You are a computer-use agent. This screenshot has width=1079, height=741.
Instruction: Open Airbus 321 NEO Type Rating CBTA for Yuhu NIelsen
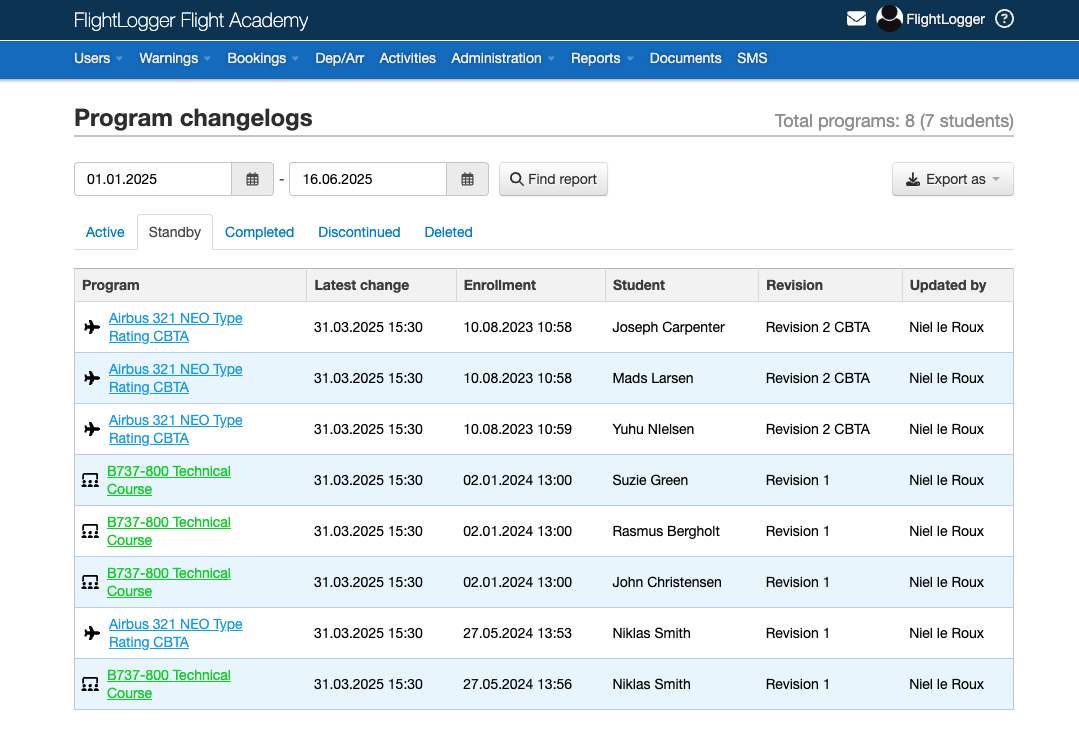(175, 428)
